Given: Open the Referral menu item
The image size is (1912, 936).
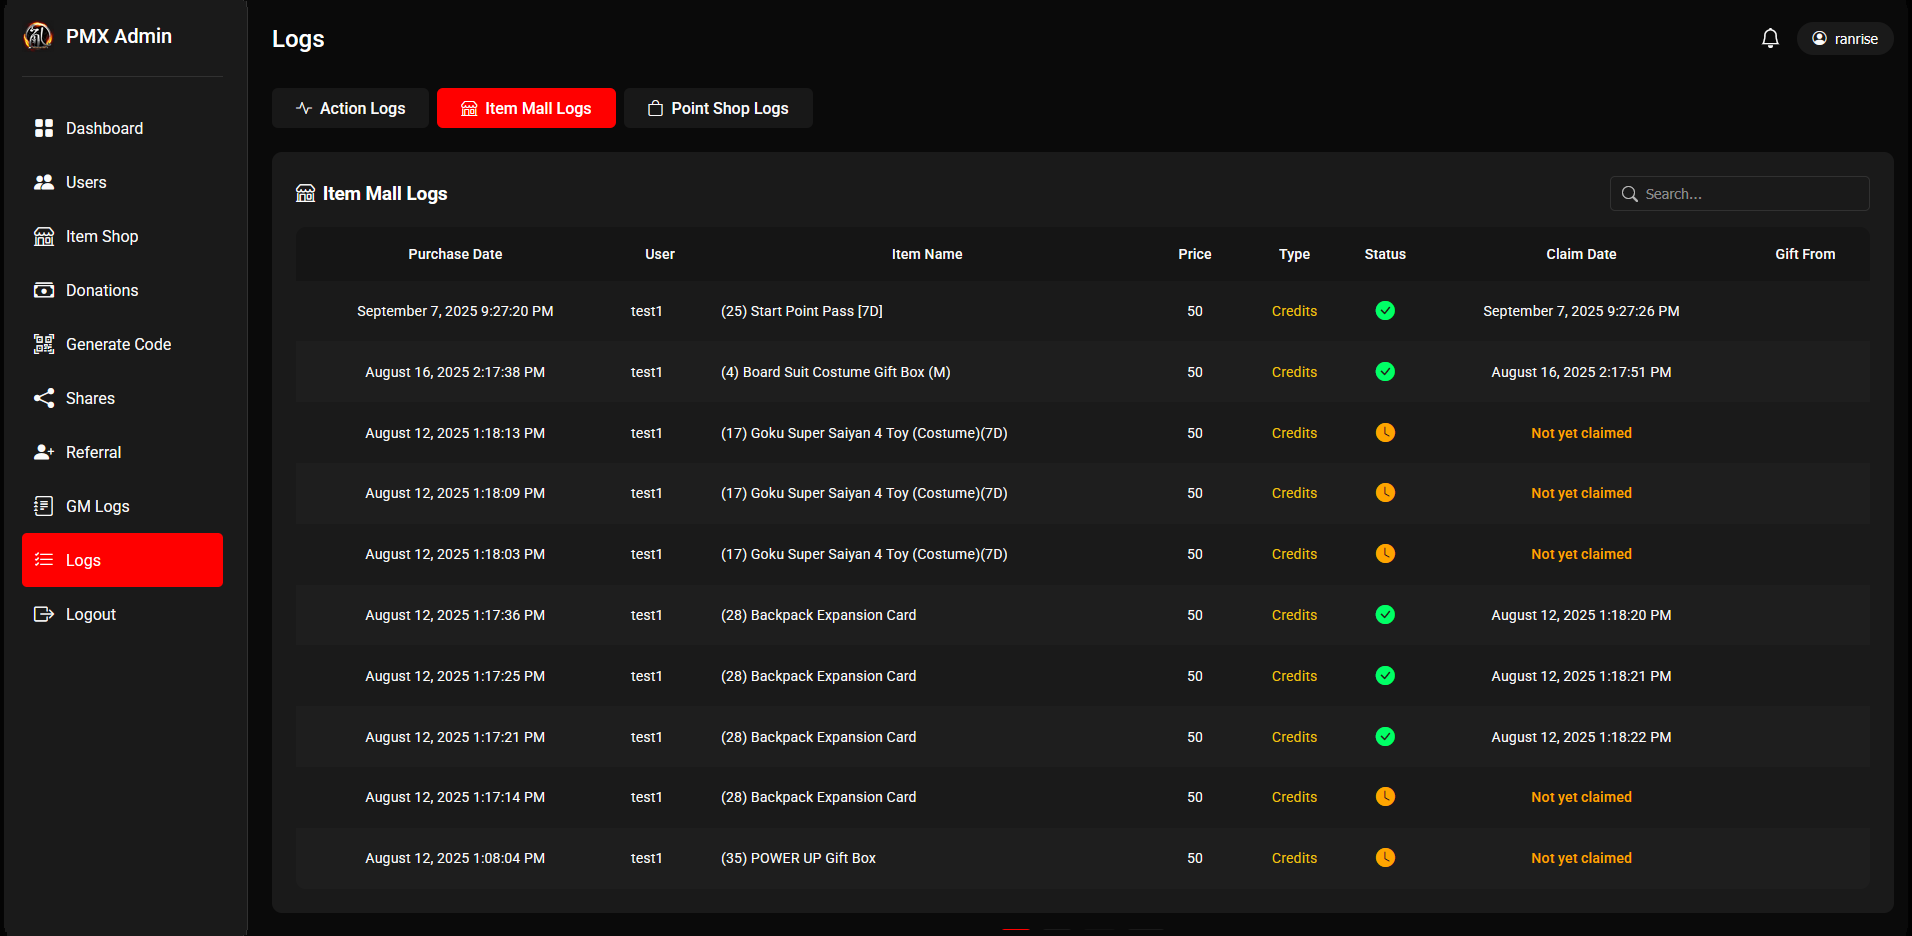Looking at the screenshot, I should click(x=93, y=452).
